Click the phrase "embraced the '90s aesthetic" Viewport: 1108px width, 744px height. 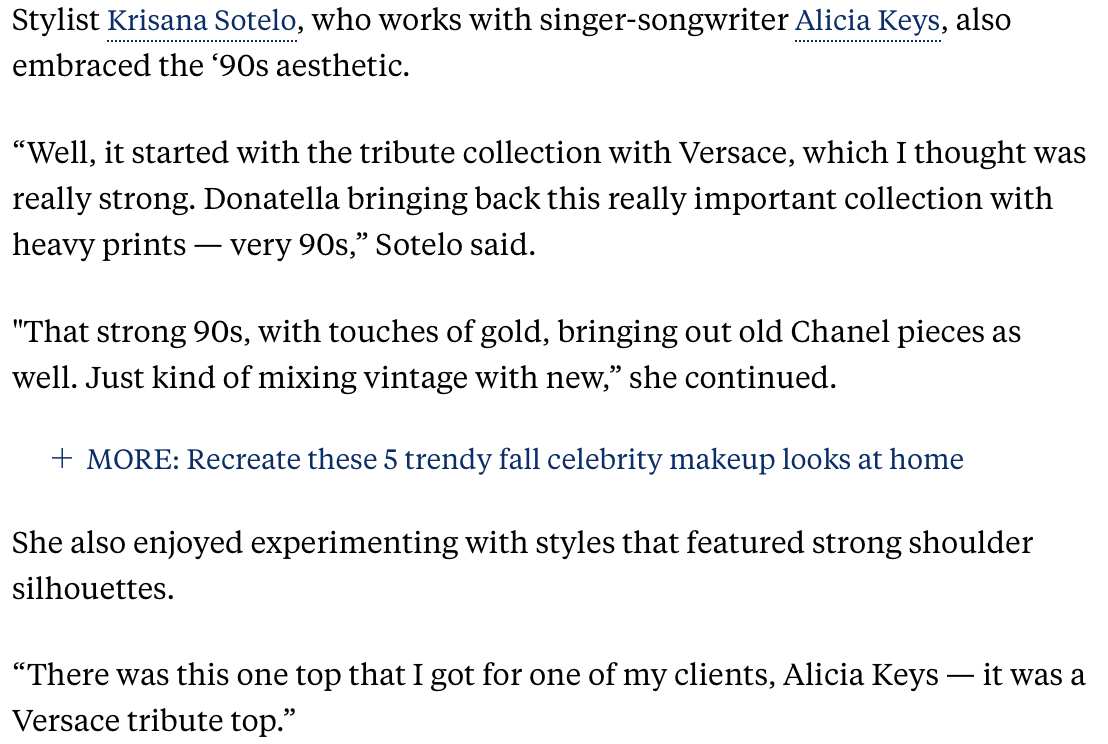coord(210,67)
